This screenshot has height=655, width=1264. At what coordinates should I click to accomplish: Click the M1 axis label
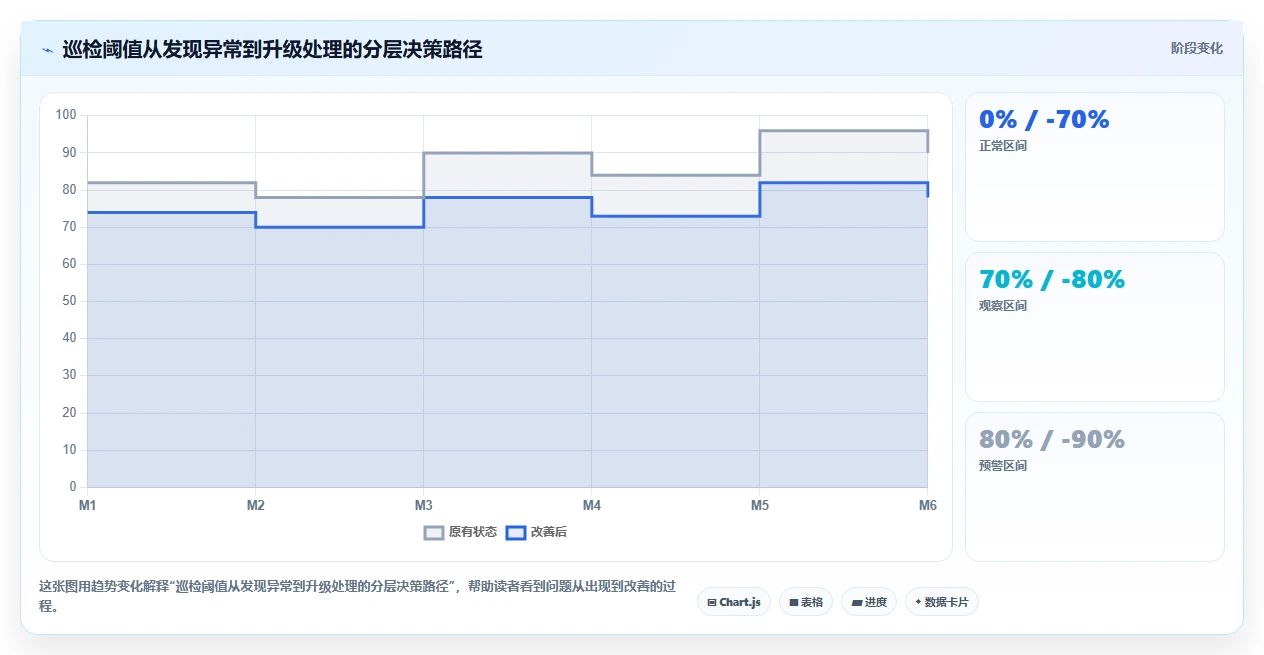pyautogui.click(x=88, y=506)
